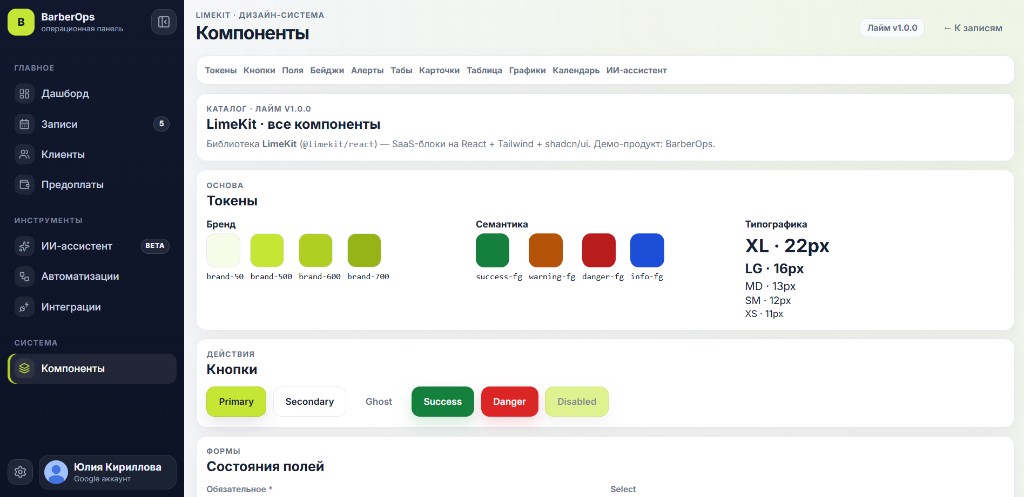Viewport: 1024px width, 497px height.
Task: Click the green Success button
Action: click(x=443, y=402)
